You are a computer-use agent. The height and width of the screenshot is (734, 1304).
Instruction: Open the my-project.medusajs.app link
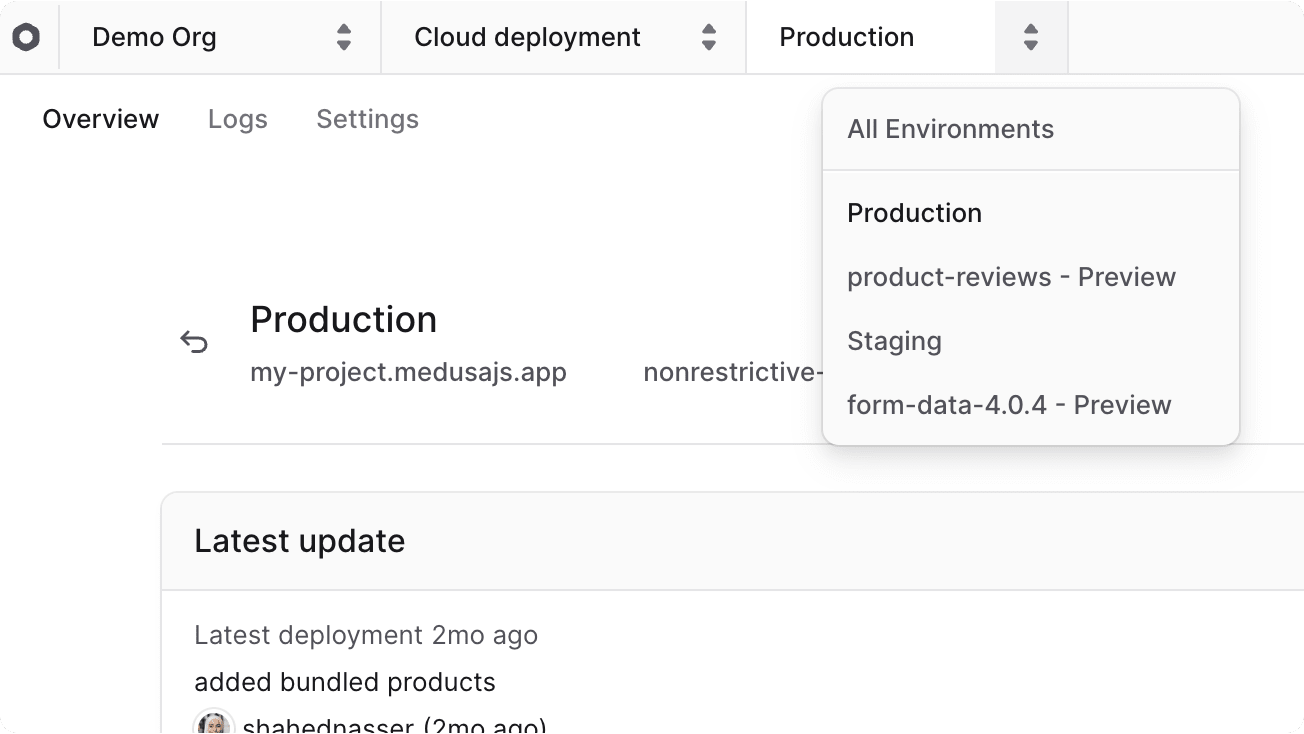(x=409, y=372)
